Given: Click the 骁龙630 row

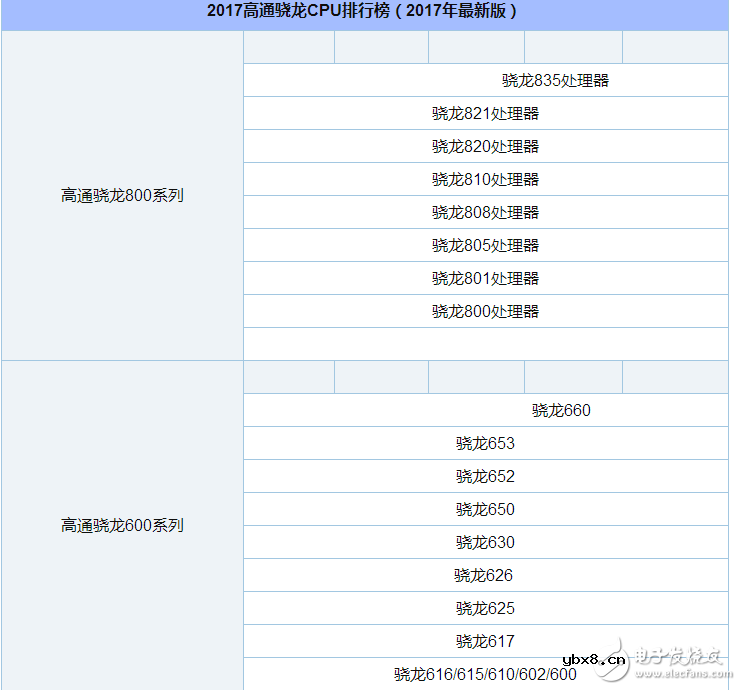Looking at the screenshot, I should tap(485, 543).
